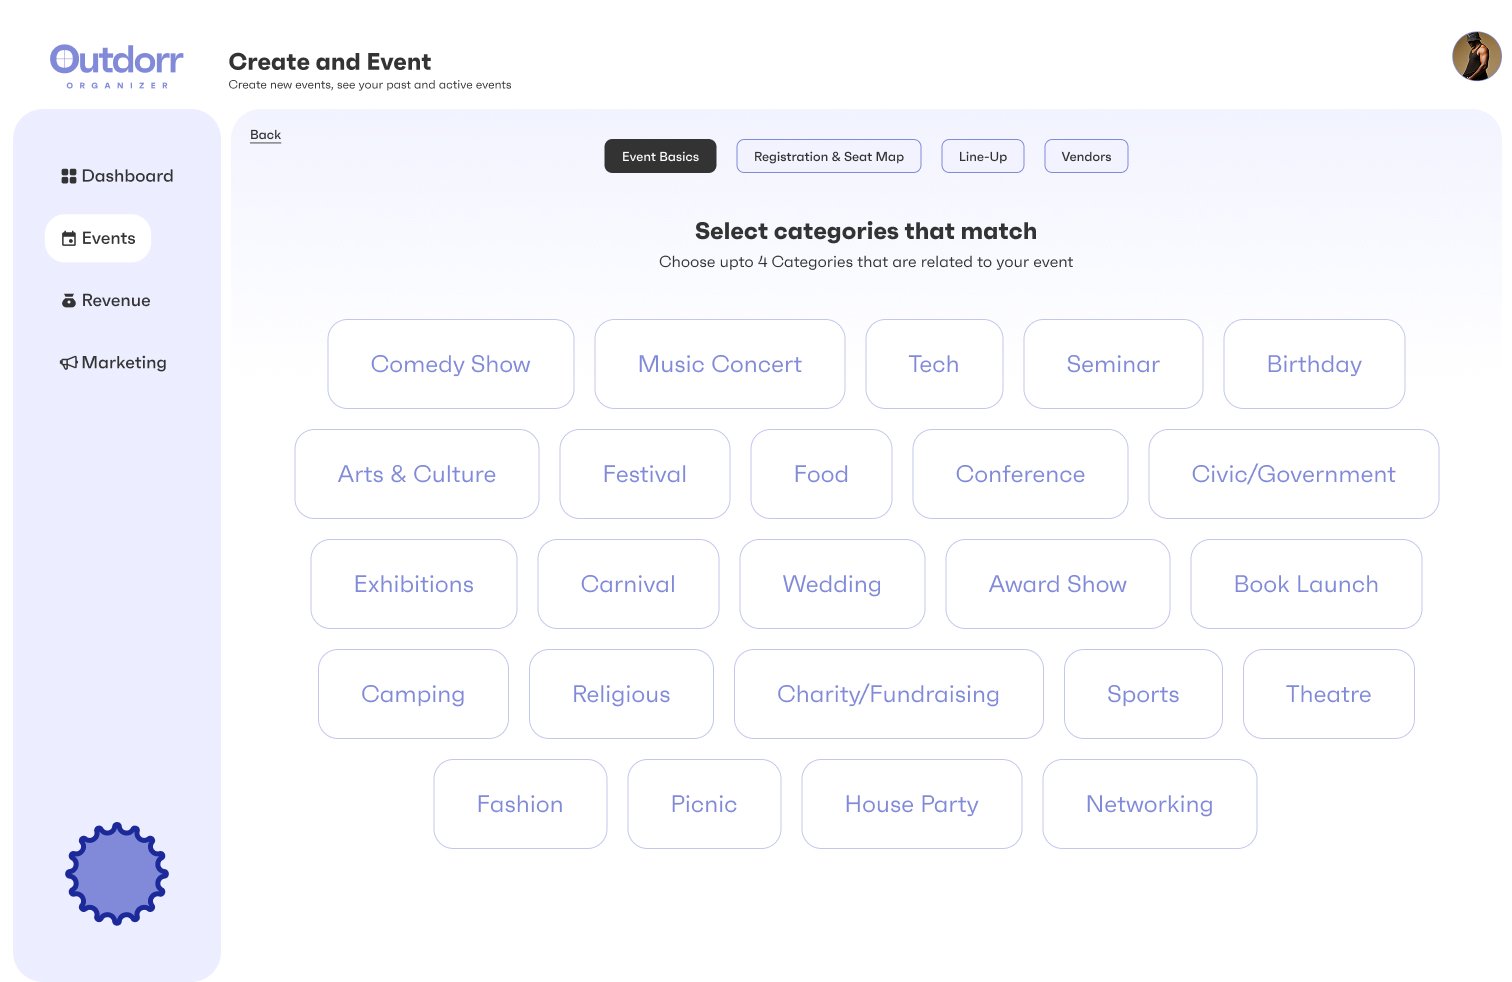Screen dimensions: 1512x982
Task: Click the badge seal icon at sidebar bottom
Action: click(x=117, y=874)
